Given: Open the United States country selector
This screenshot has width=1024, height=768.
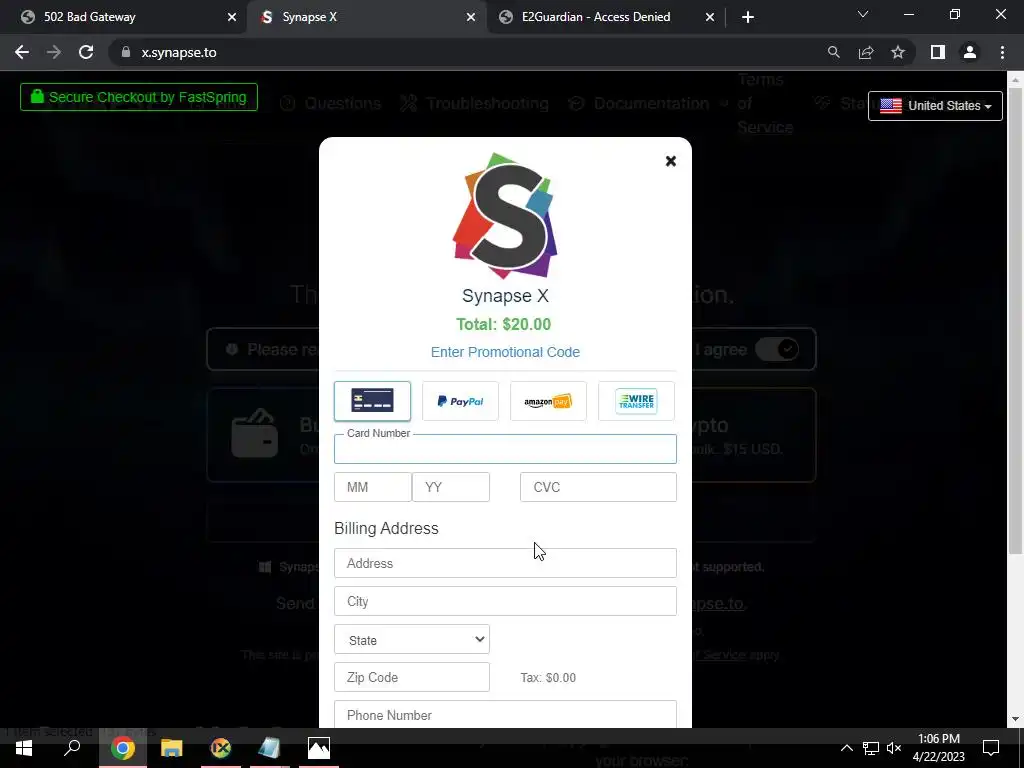Looking at the screenshot, I should point(935,106).
